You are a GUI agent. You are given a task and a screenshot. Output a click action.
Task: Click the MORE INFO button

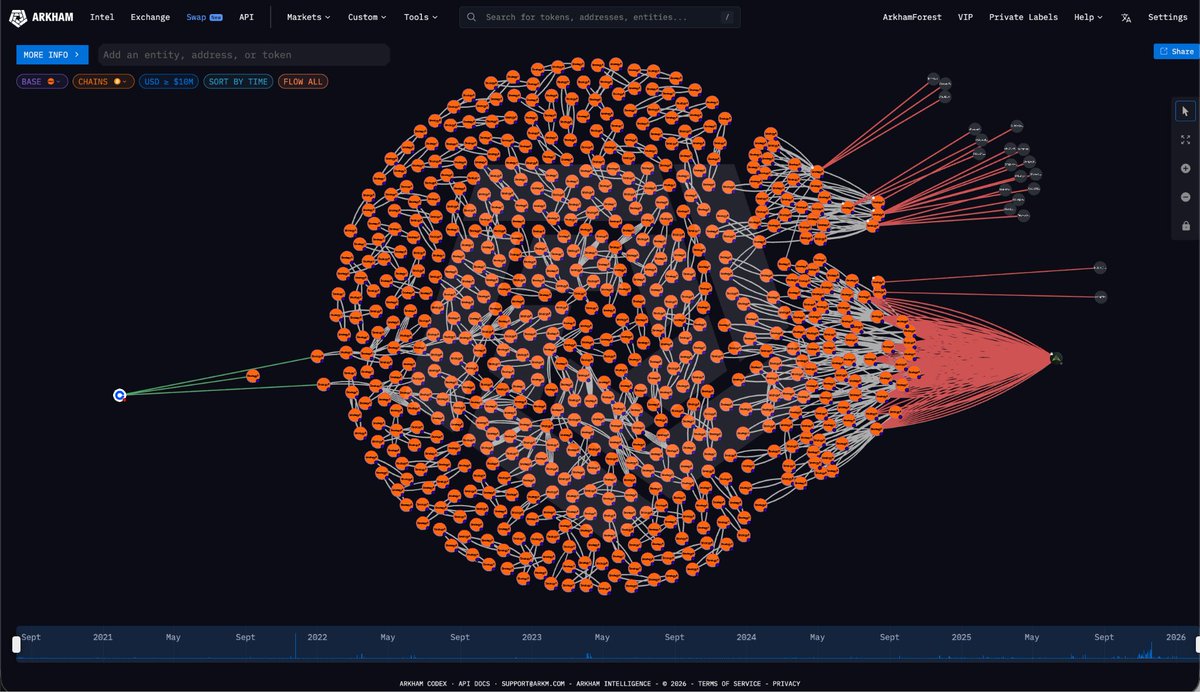[52, 55]
